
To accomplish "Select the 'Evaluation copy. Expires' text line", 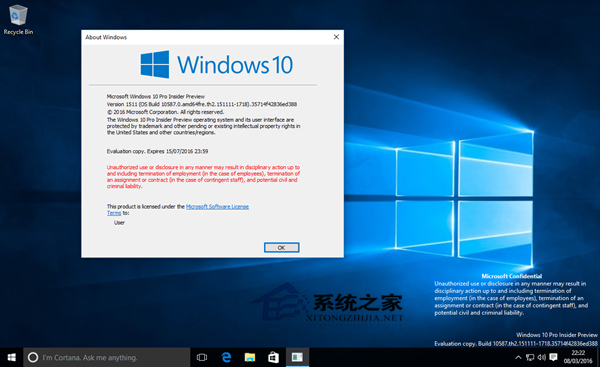I will pos(157,151).
